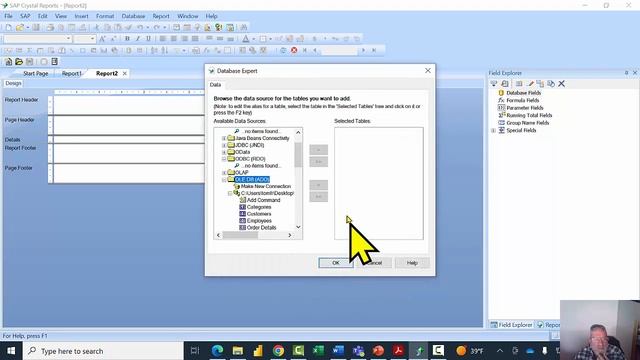Click the Print icon in the toolbar

(x=50, y=27)
